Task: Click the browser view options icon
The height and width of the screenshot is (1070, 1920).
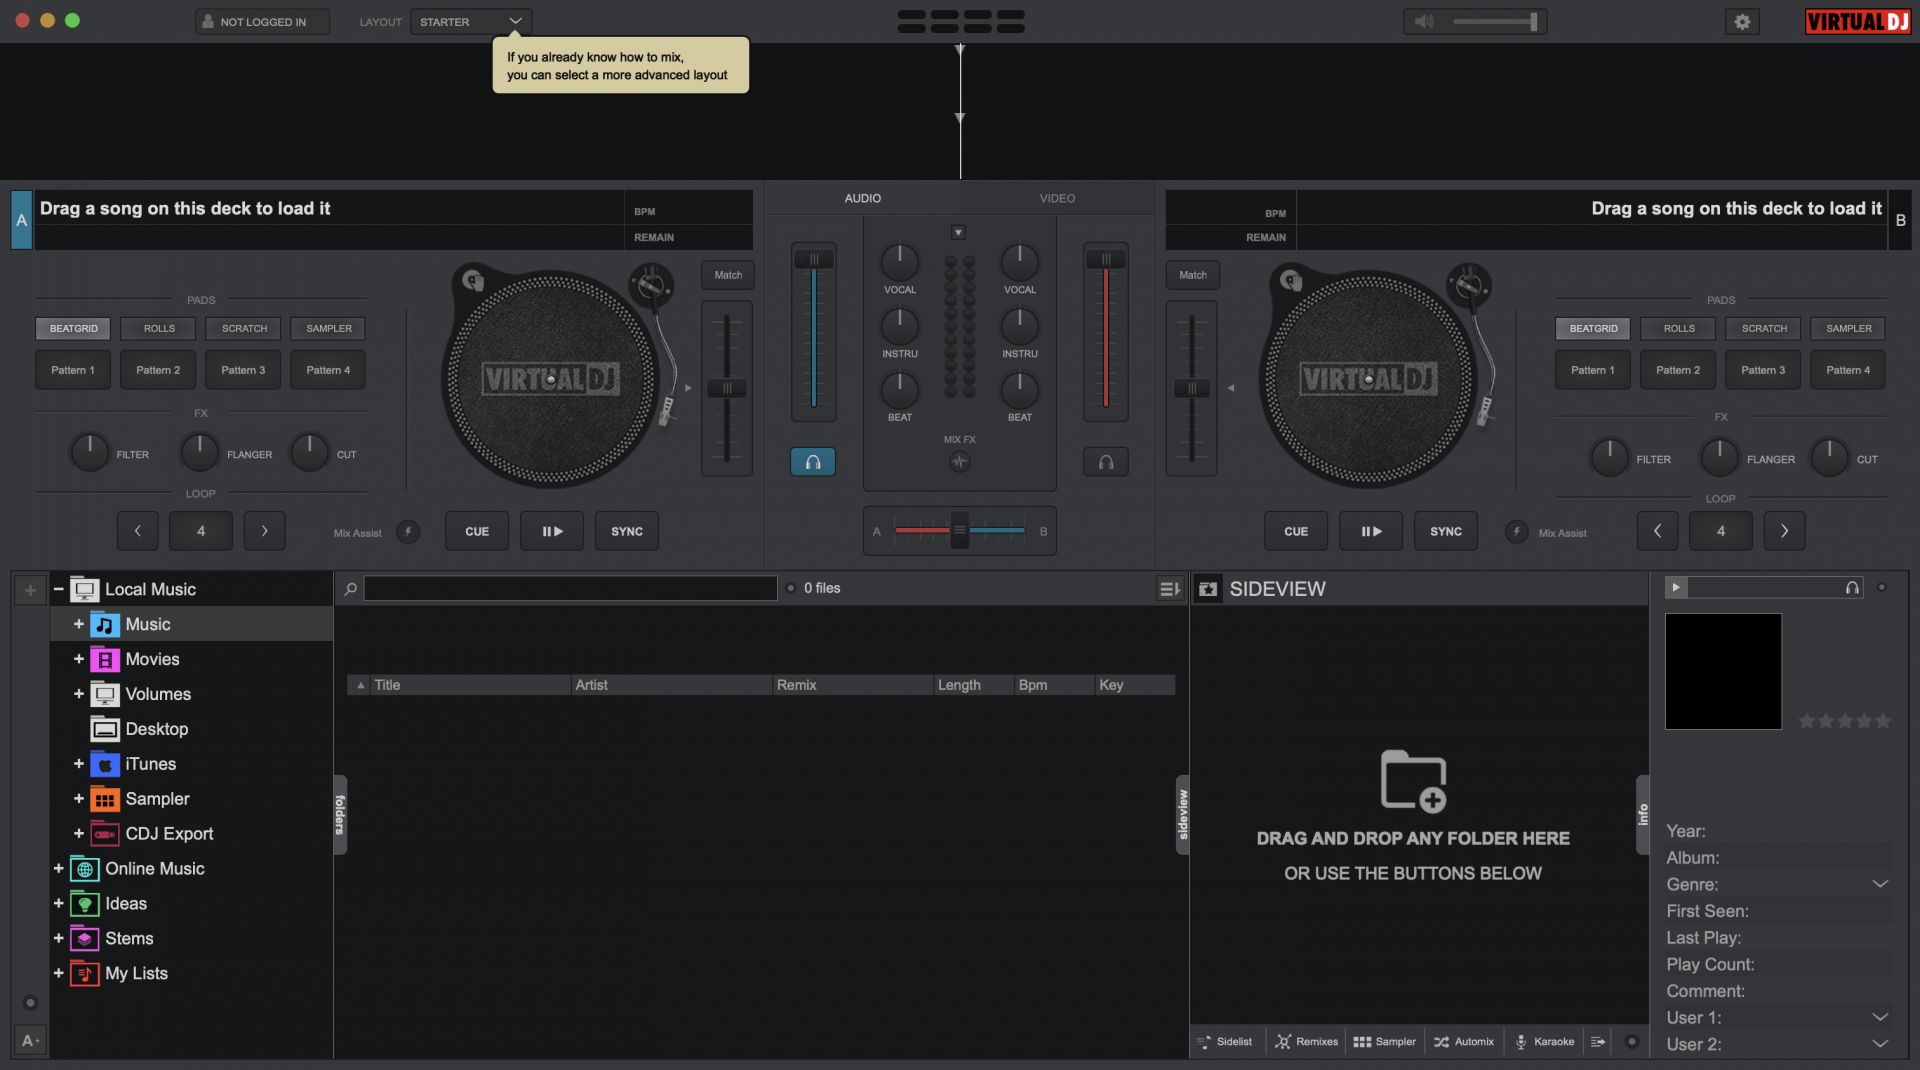Action: click(x=1168, y=589)
